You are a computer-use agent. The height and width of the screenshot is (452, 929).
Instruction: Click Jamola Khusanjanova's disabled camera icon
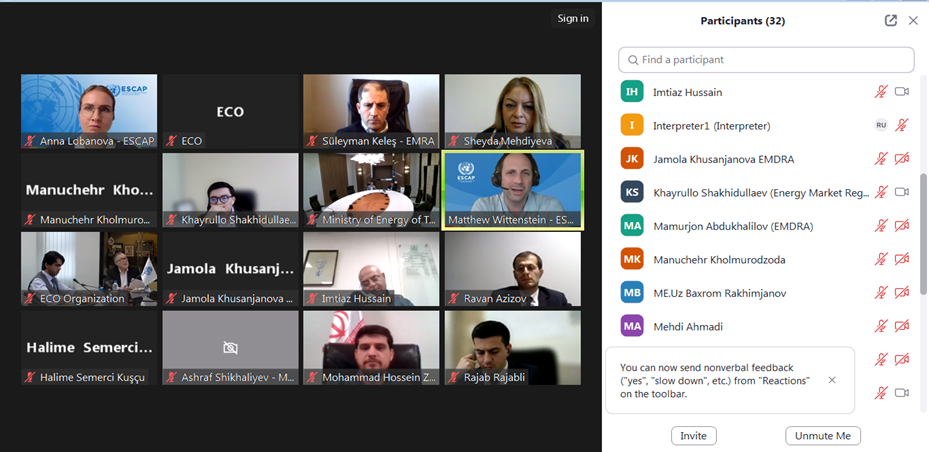(x=902, y=159)
